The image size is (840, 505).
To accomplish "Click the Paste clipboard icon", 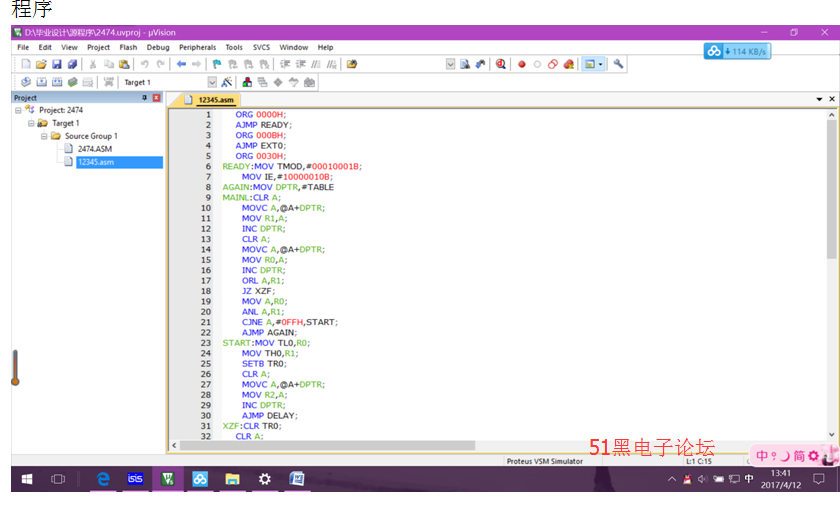I will pyautogui.click(x=124, y=64).
